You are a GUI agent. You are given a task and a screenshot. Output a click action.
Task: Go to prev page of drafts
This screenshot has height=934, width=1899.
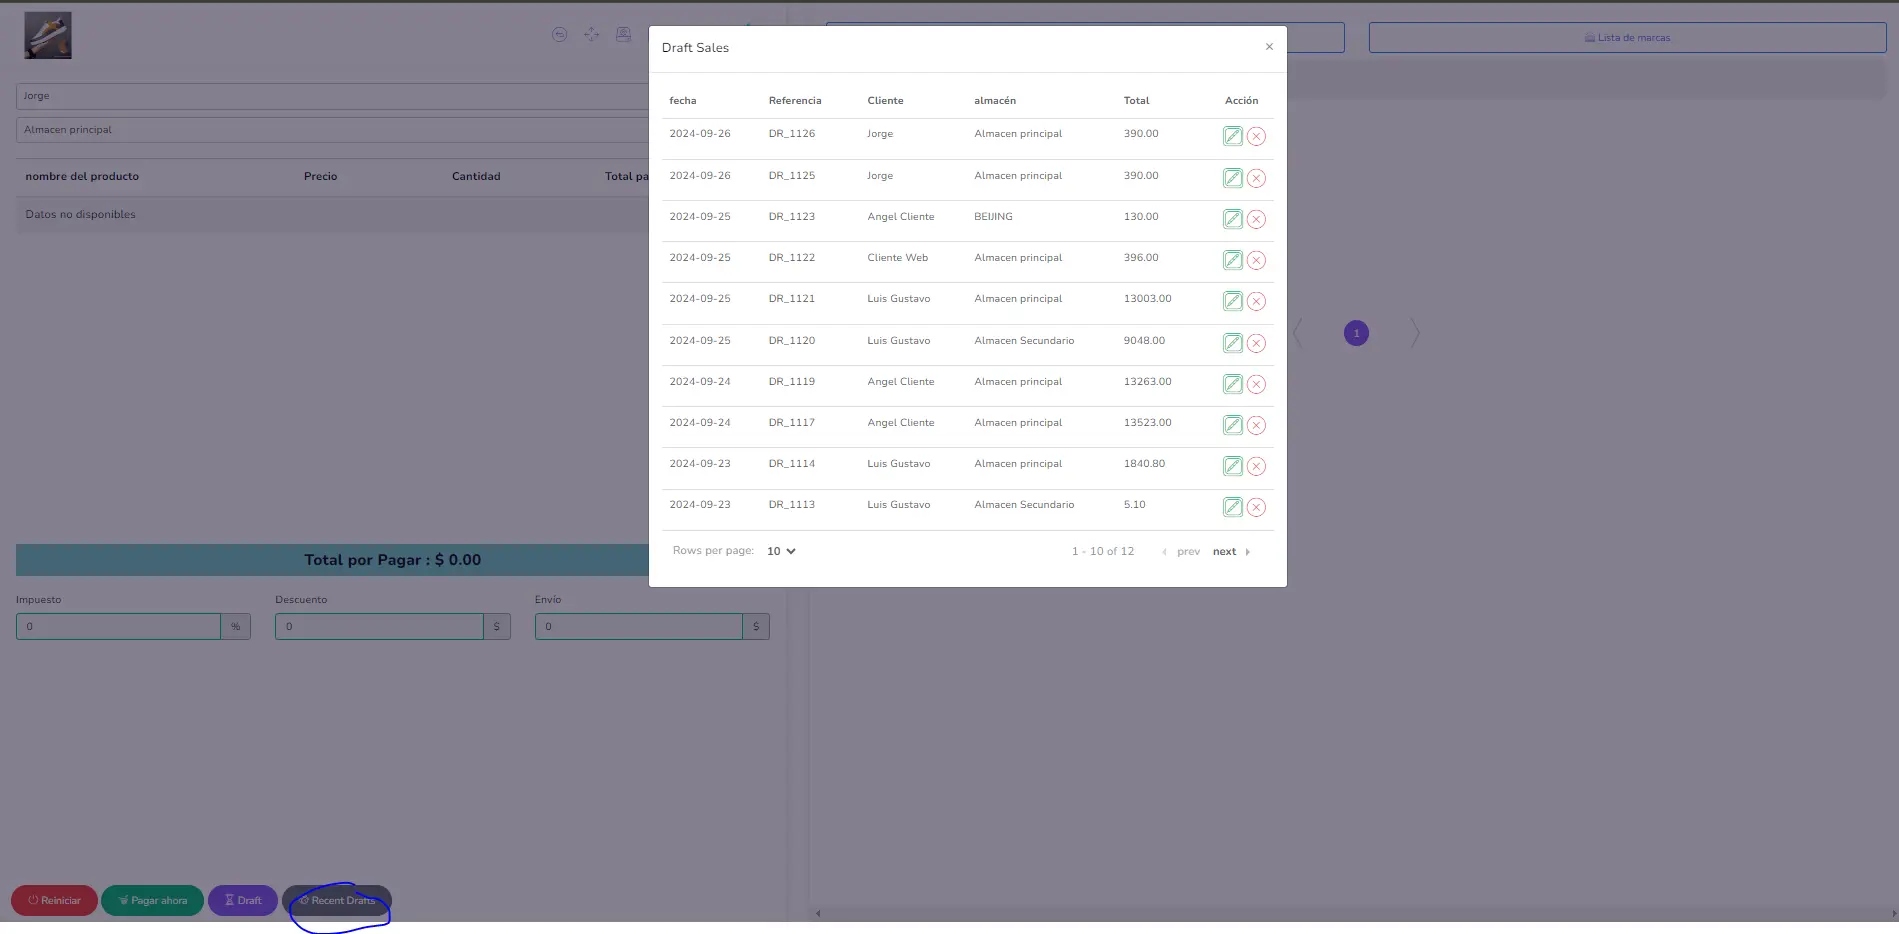coord(1181,552)
